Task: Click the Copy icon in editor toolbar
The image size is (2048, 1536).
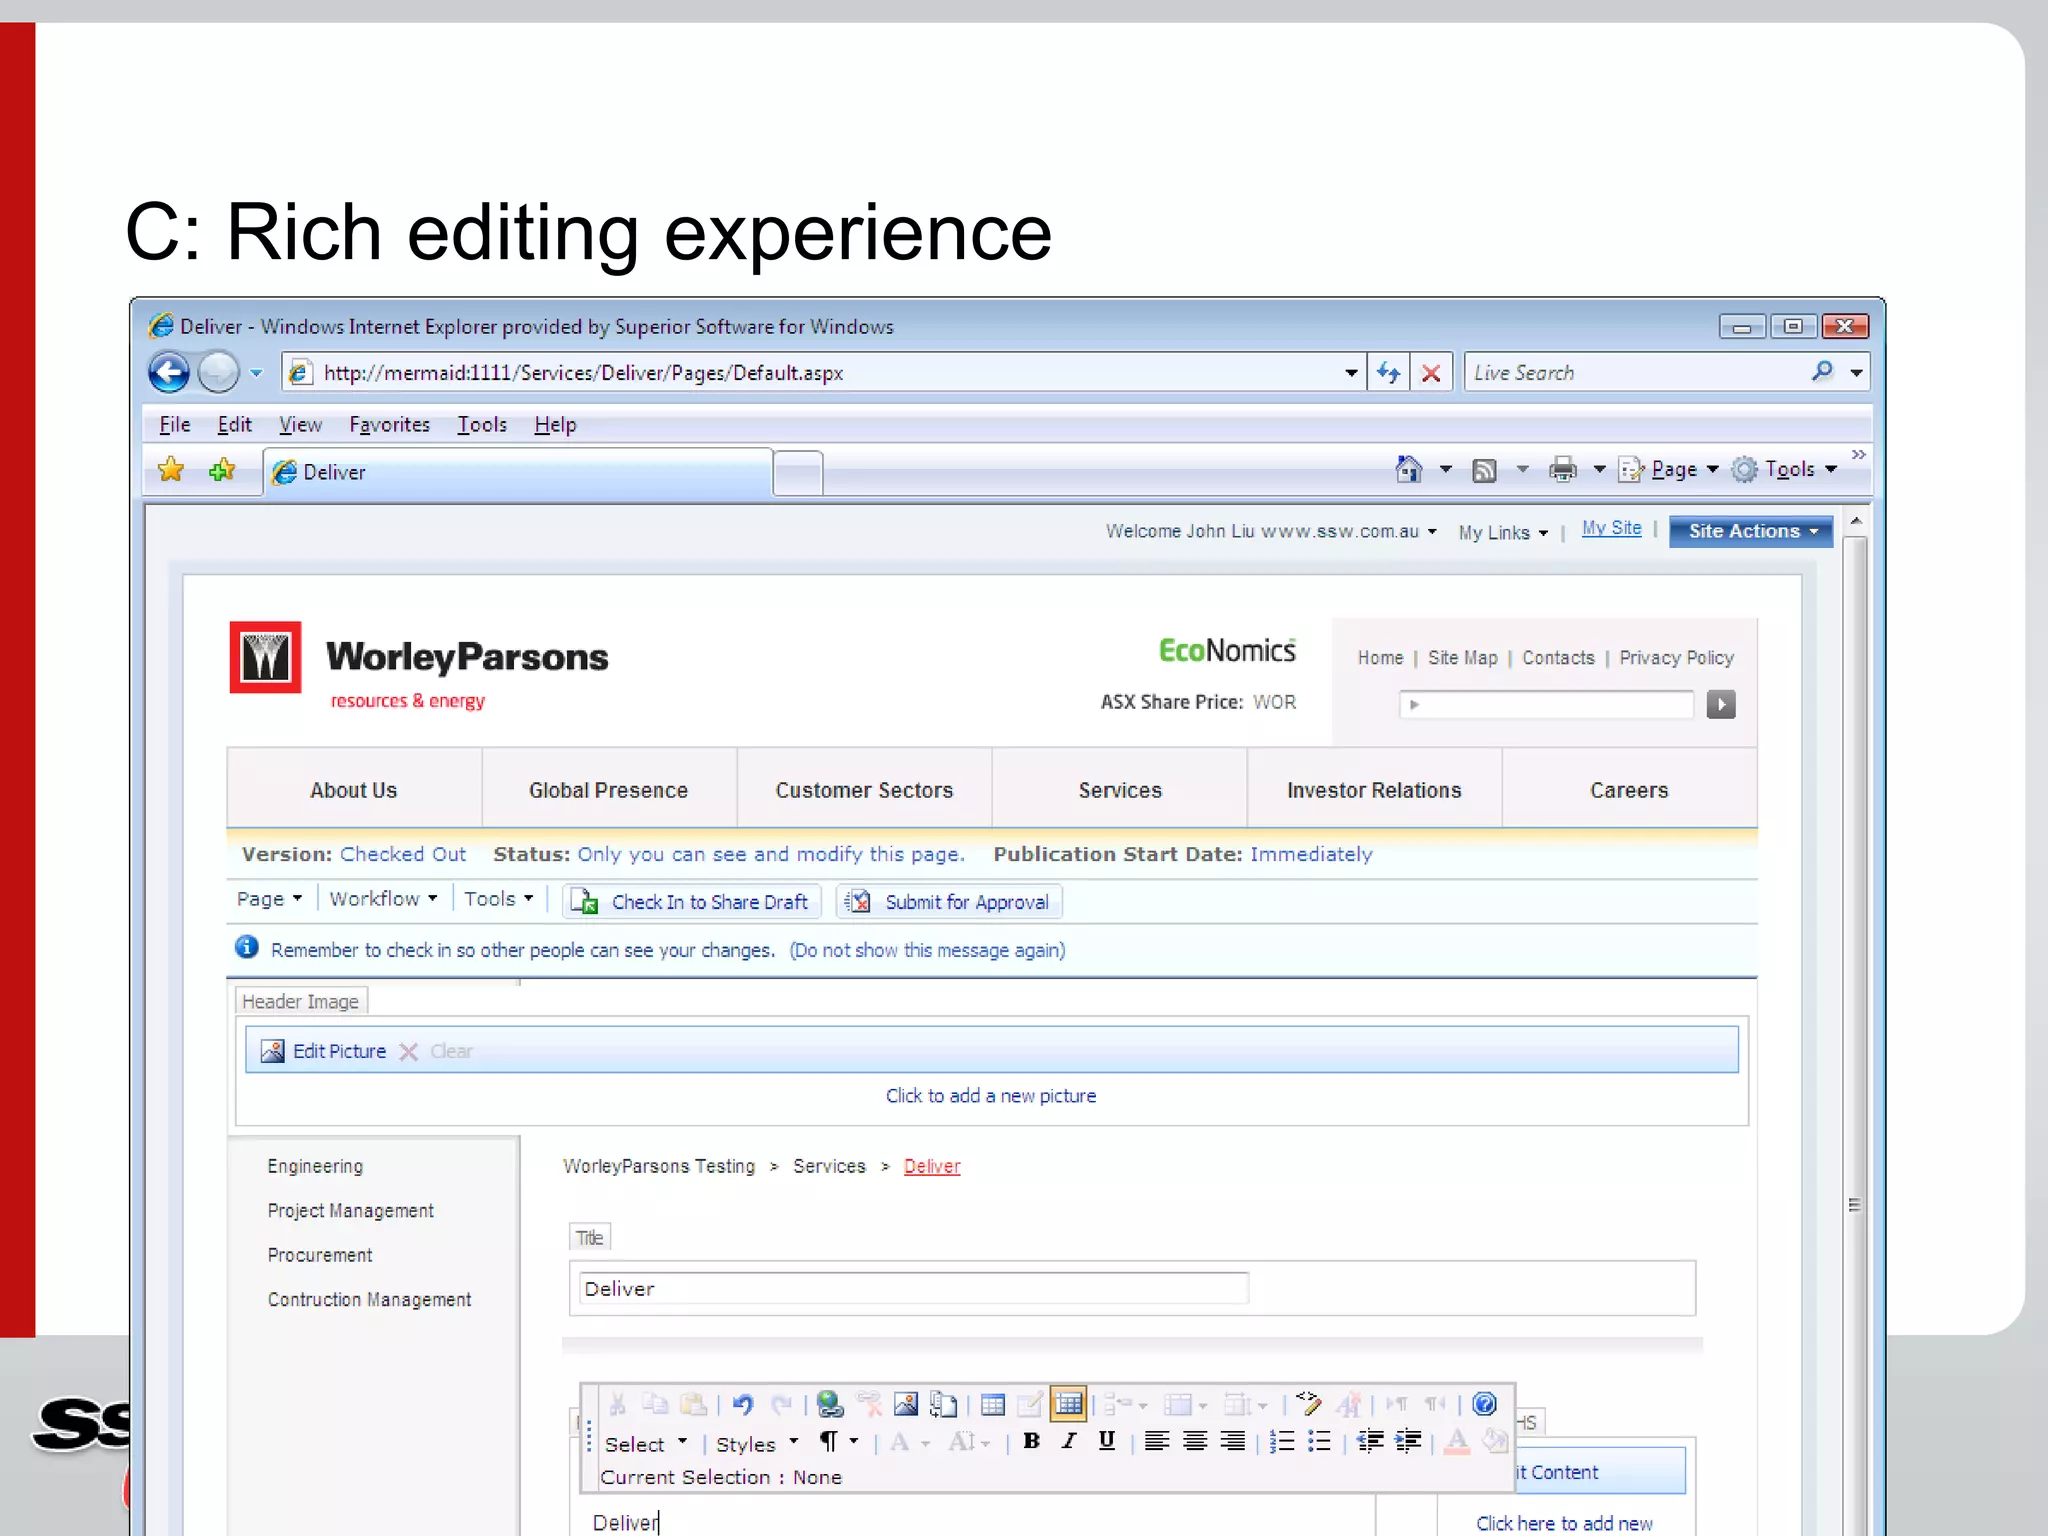Action: pyautogui.click(x=655, y=1405)
